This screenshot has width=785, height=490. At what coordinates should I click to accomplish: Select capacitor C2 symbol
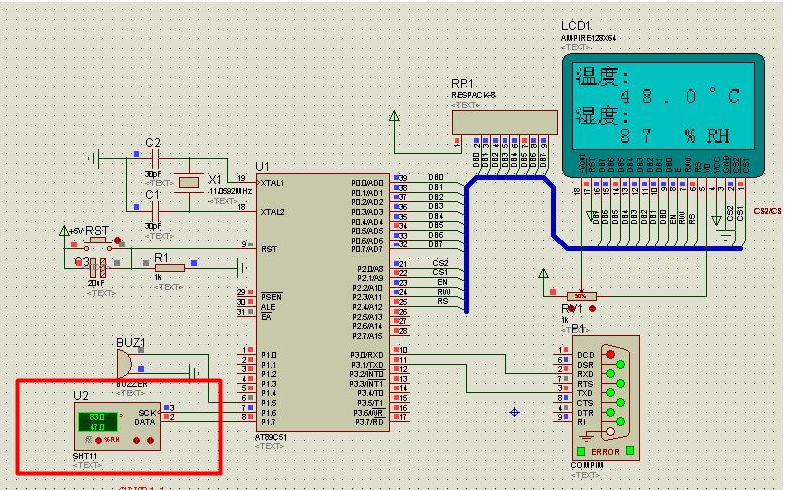point(156,161)
